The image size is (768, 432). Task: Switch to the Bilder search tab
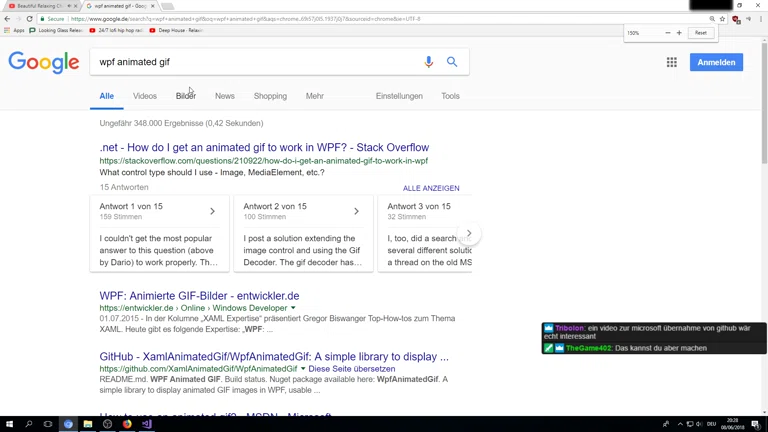[185, 96]
